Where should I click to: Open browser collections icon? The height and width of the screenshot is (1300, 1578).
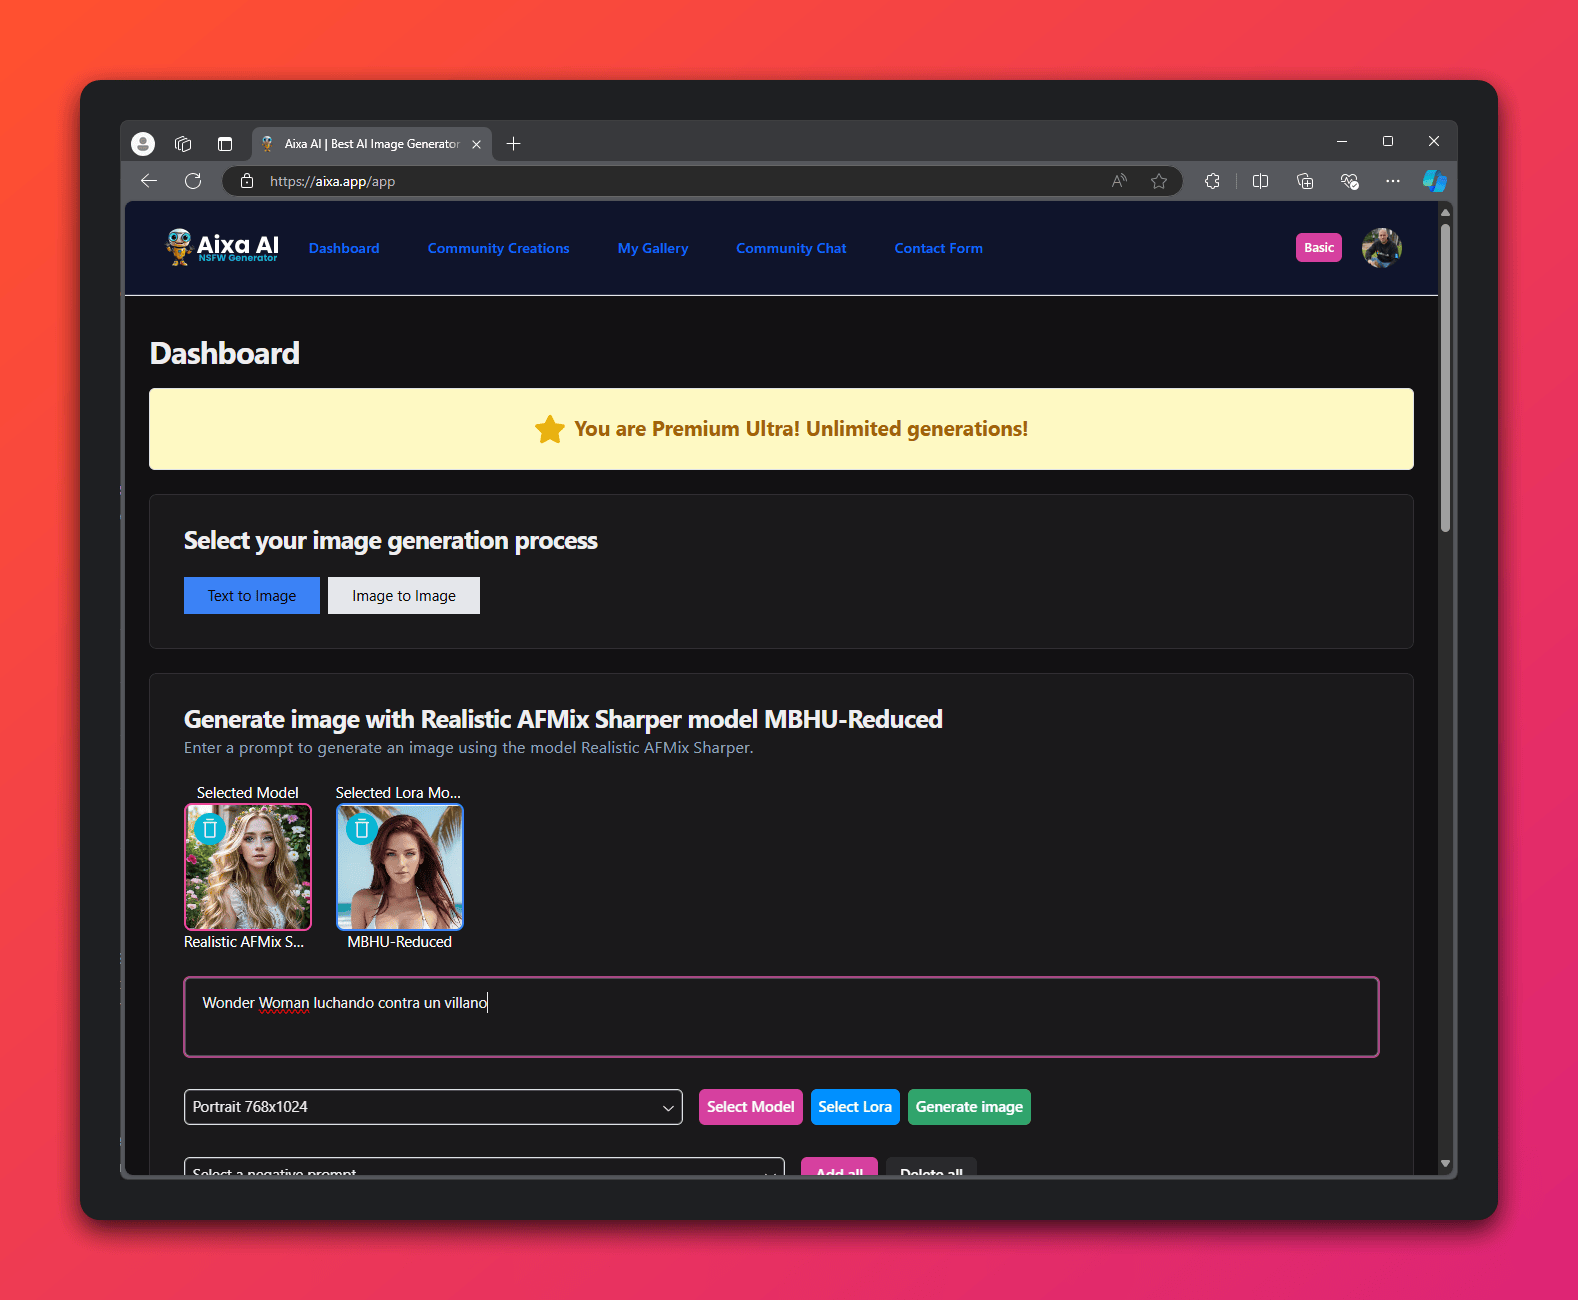click(1305, 181)
